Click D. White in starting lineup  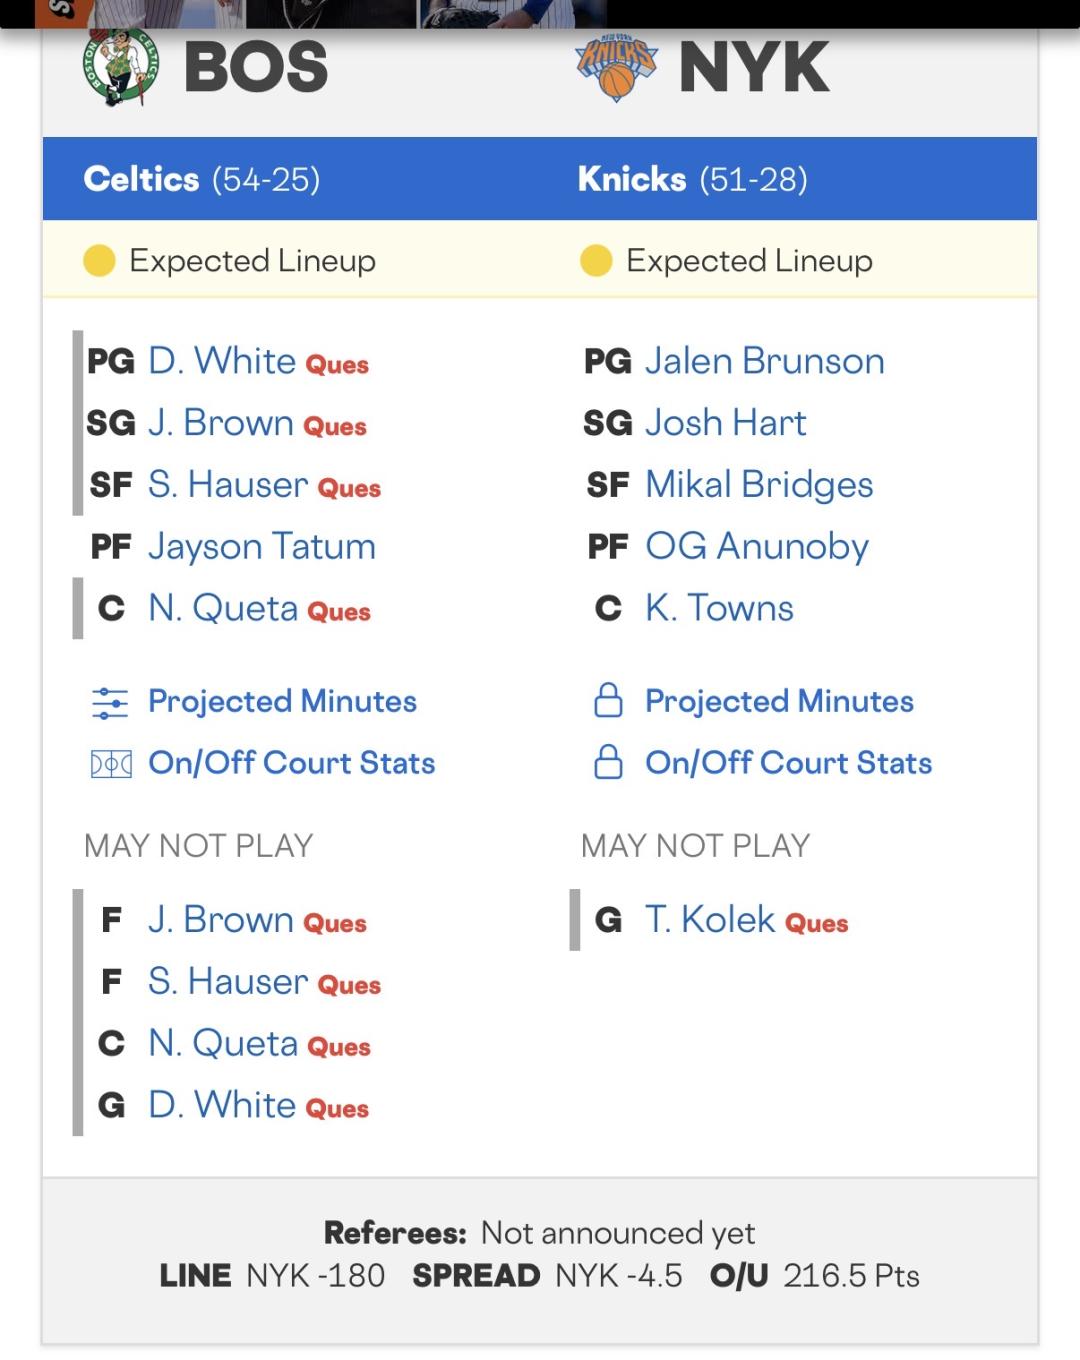coord(222,361)
